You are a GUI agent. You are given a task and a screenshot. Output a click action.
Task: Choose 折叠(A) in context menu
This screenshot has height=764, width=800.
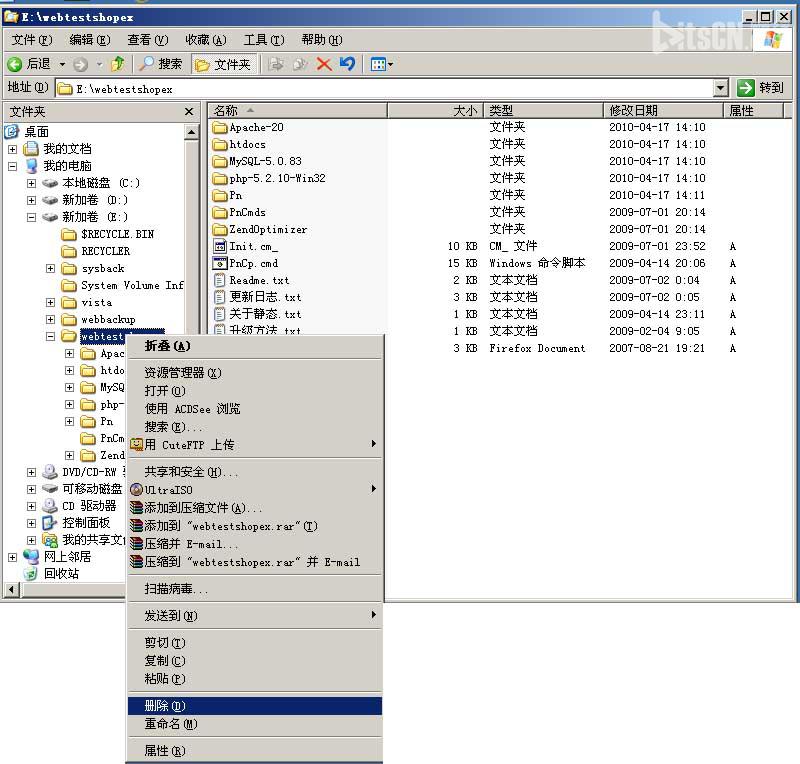(255, 346)
